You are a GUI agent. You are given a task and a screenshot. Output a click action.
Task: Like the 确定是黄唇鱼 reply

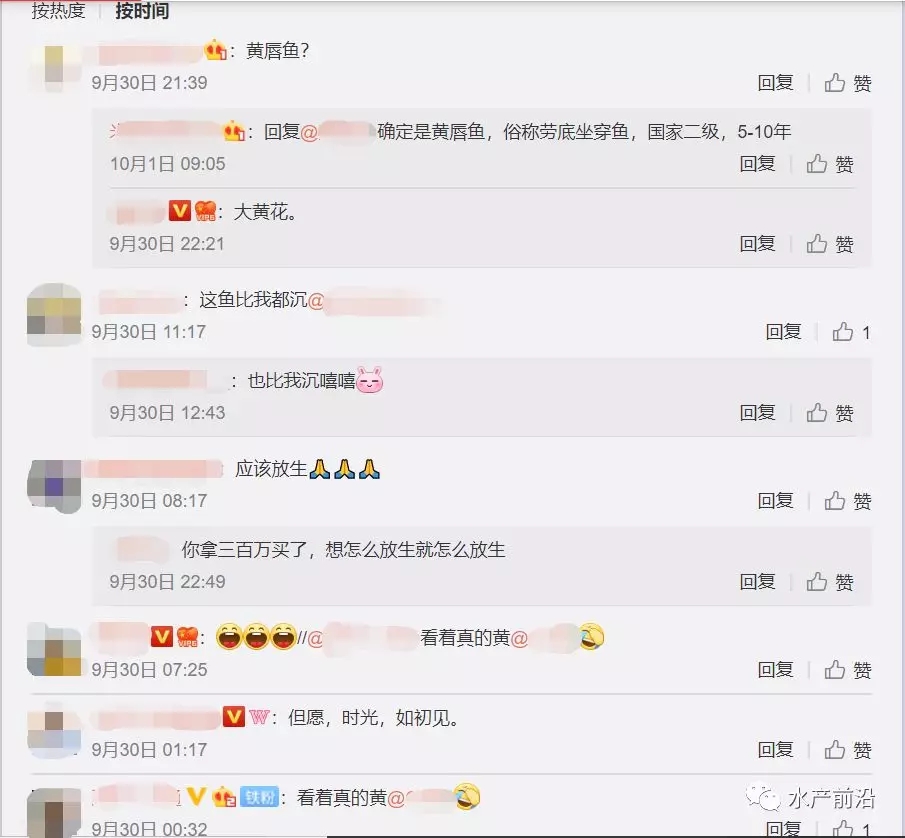tap(829, 164)
